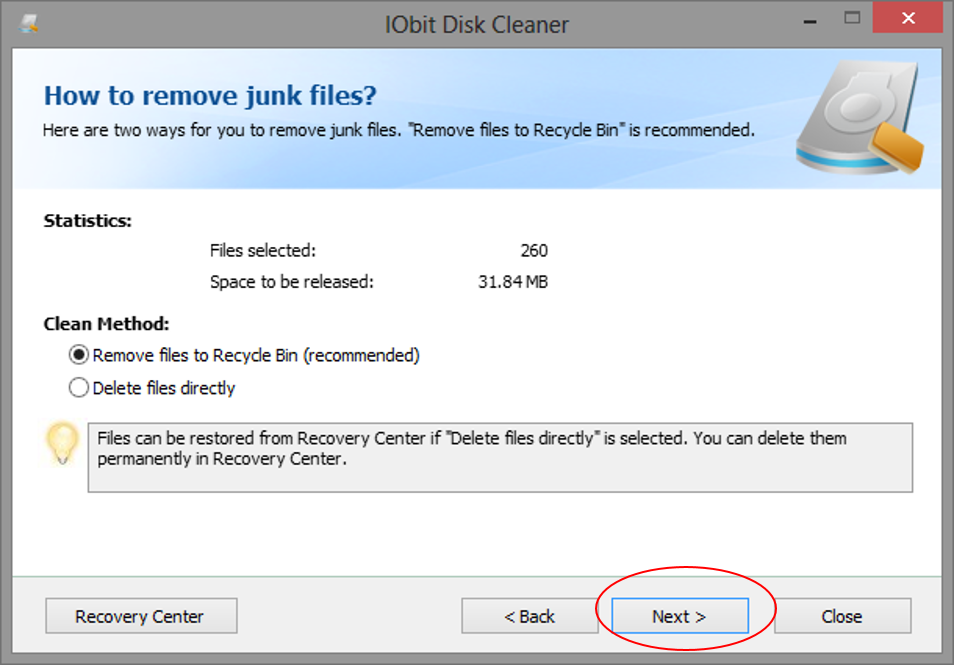Click the 'Statistics:' heading
The width and height of the screenshot is (954, 665).
pos(88,221)
